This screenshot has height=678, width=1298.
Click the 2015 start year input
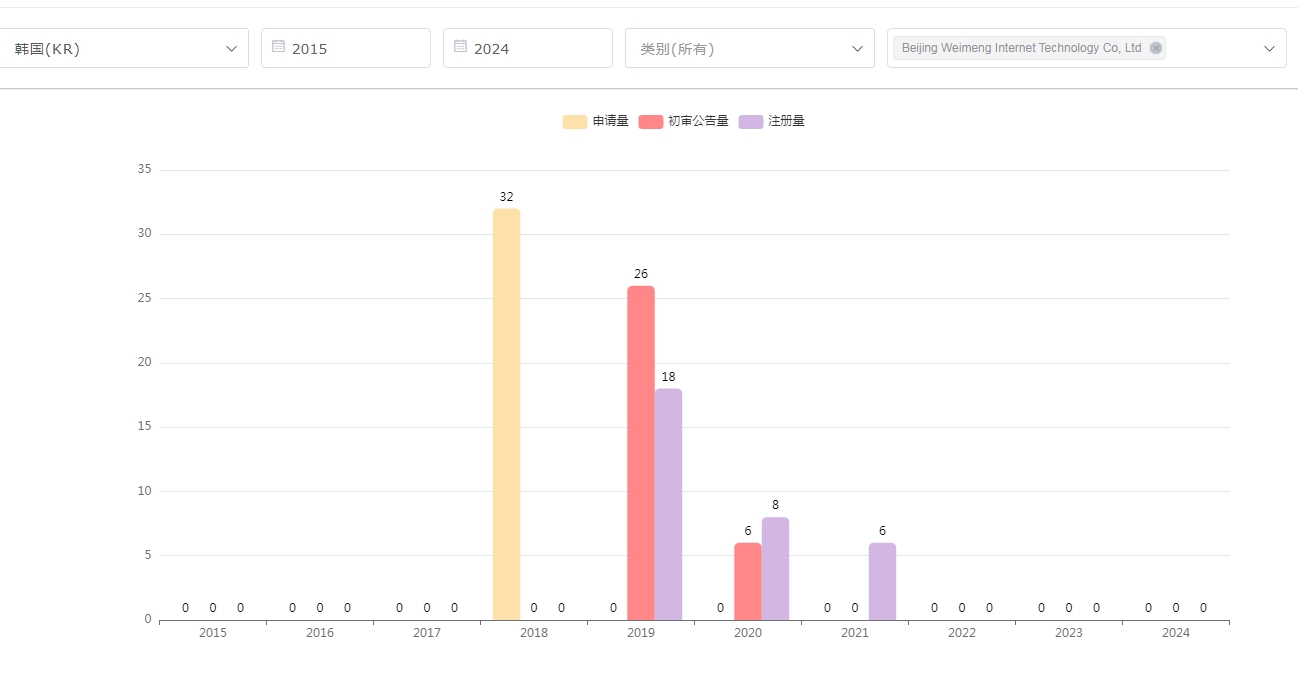[x=355, y=48]
